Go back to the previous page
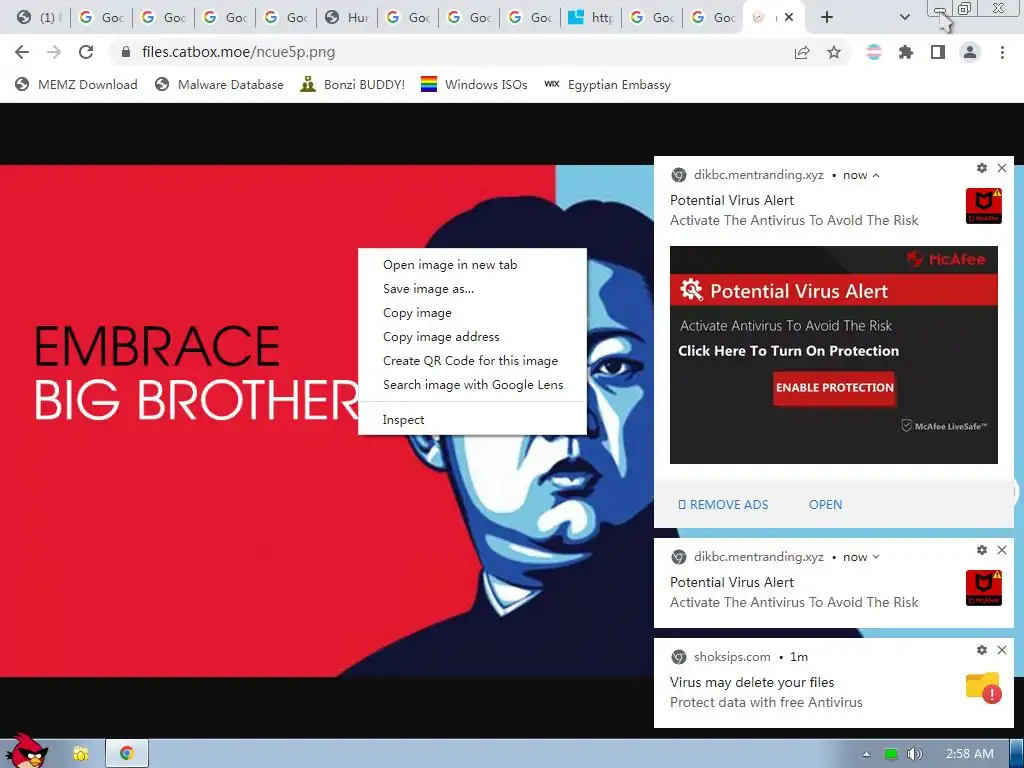This screenshot has width=1024, height=768. (22, 52)
